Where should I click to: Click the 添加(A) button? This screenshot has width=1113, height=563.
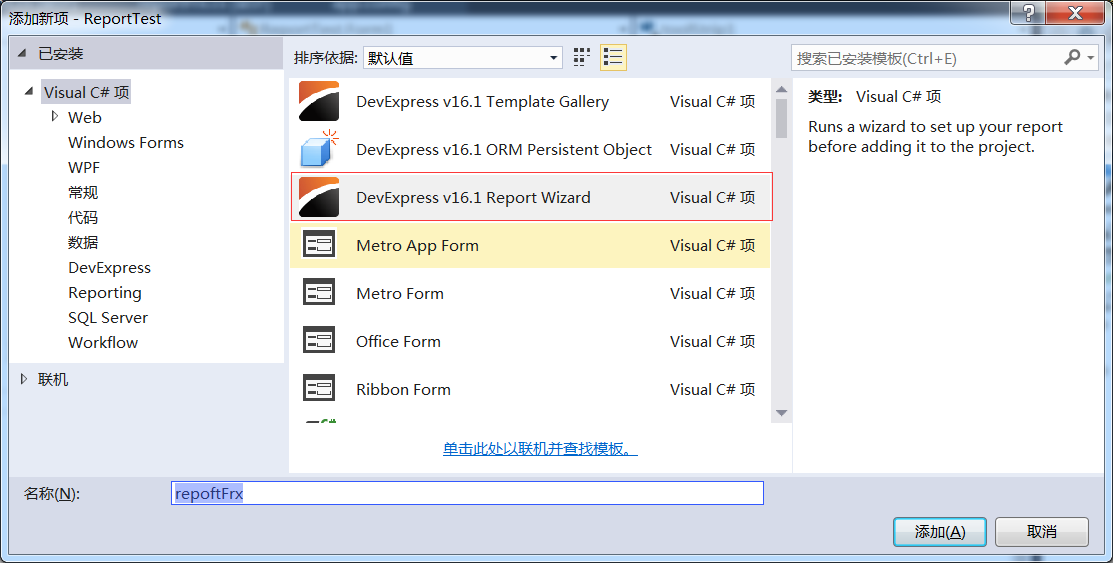pos(940,532)
